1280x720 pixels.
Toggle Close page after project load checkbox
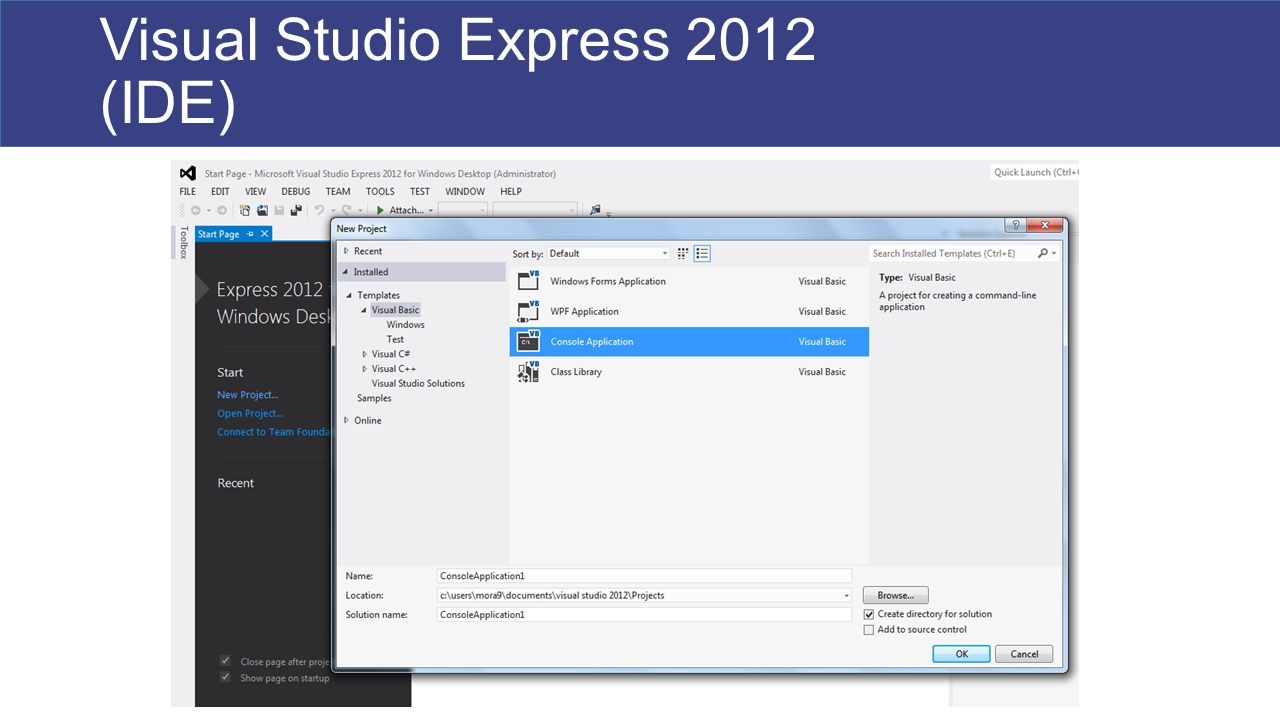click(x=225, y=662)
